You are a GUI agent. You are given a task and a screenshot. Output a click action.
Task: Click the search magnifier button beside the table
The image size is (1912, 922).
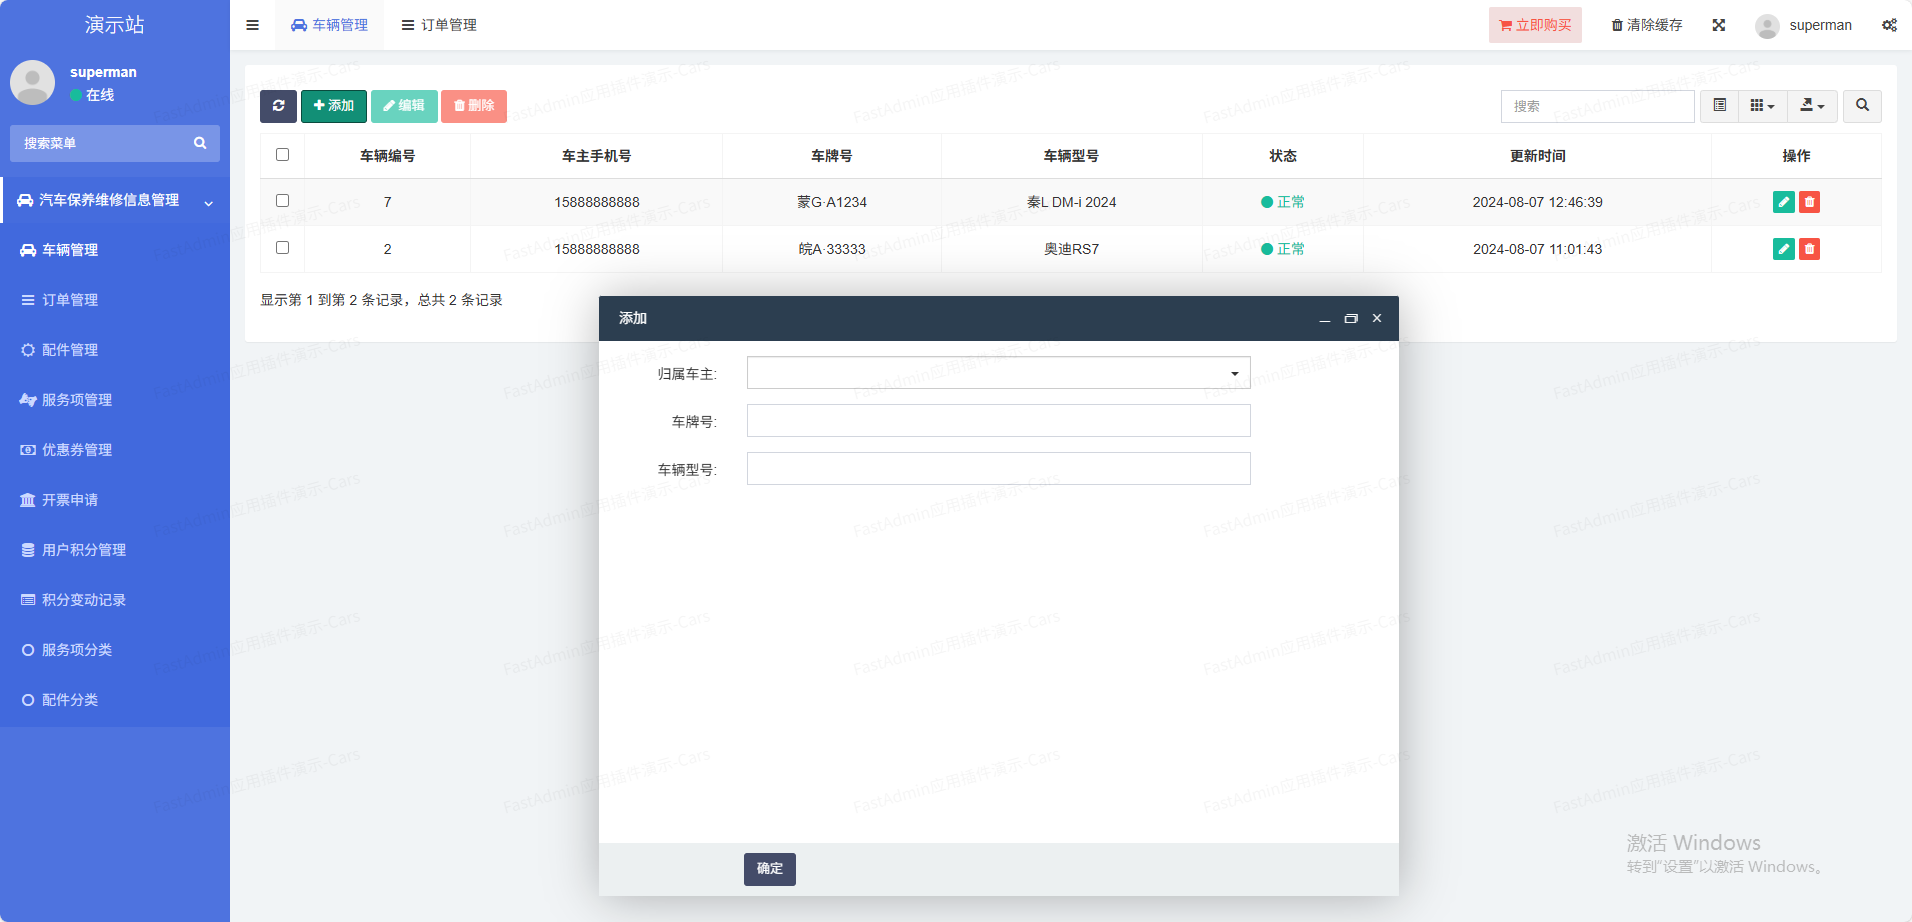(x=1862, y=106)
